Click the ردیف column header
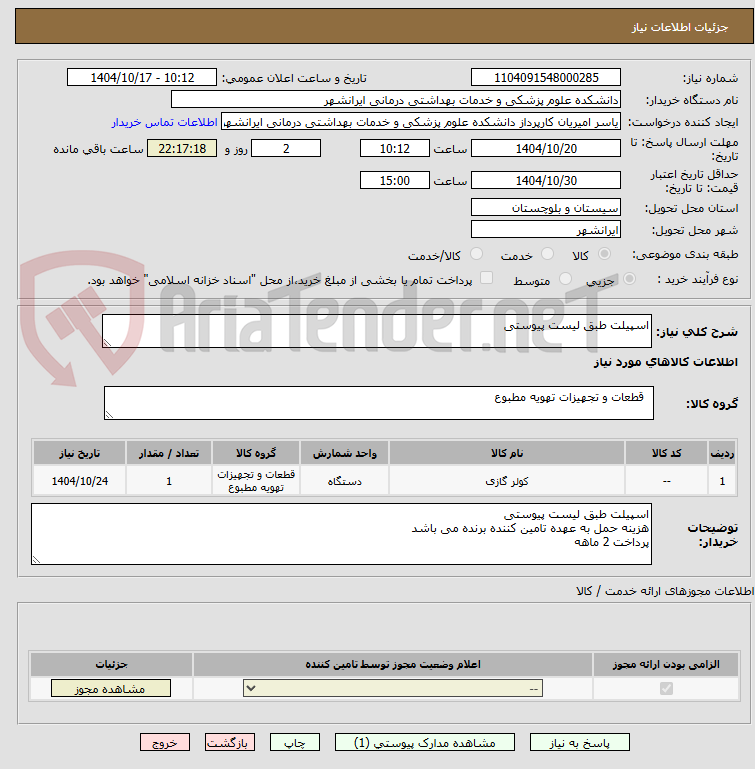This screenshot has height=769, width=755. 722,453
